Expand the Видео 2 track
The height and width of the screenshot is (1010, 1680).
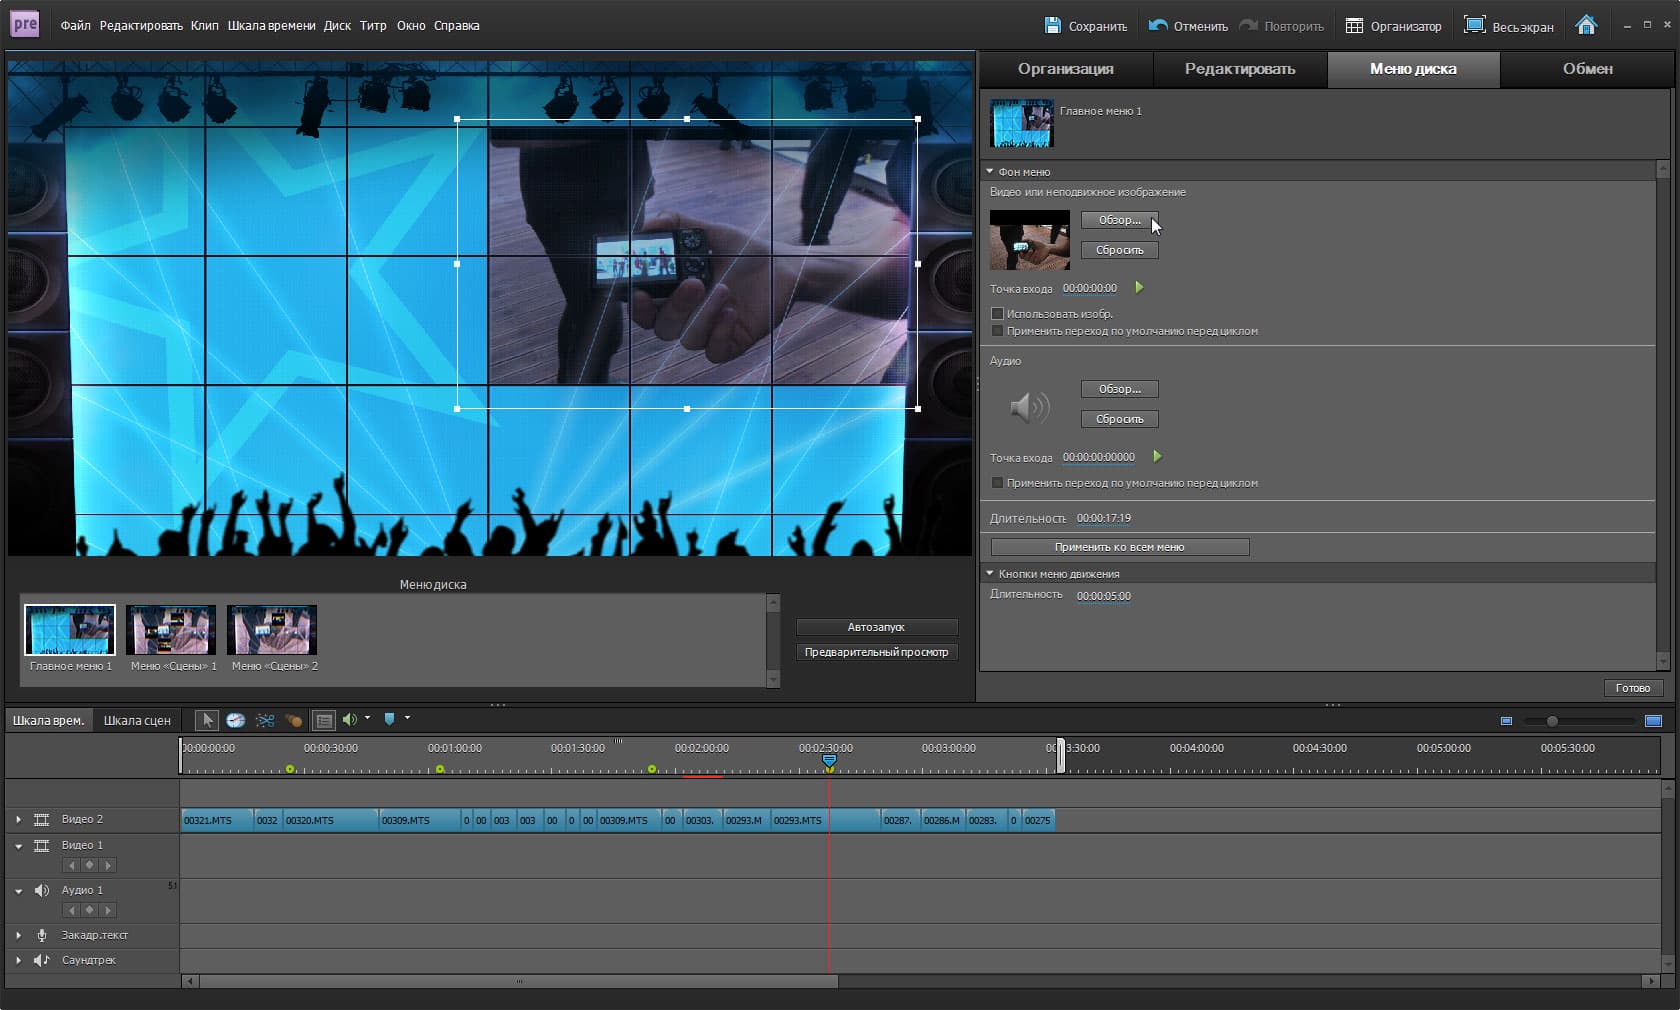pos(18,820)
